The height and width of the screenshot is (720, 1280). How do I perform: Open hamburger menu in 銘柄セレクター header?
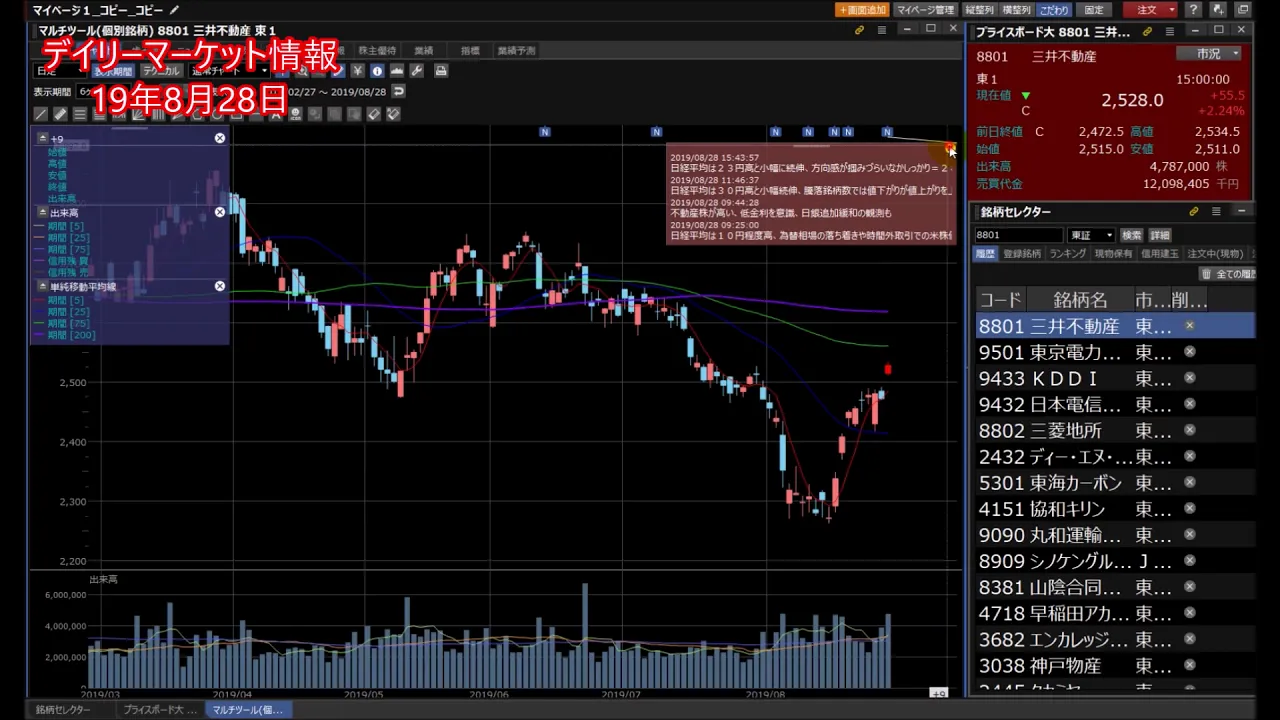(x=1216, y=212)
